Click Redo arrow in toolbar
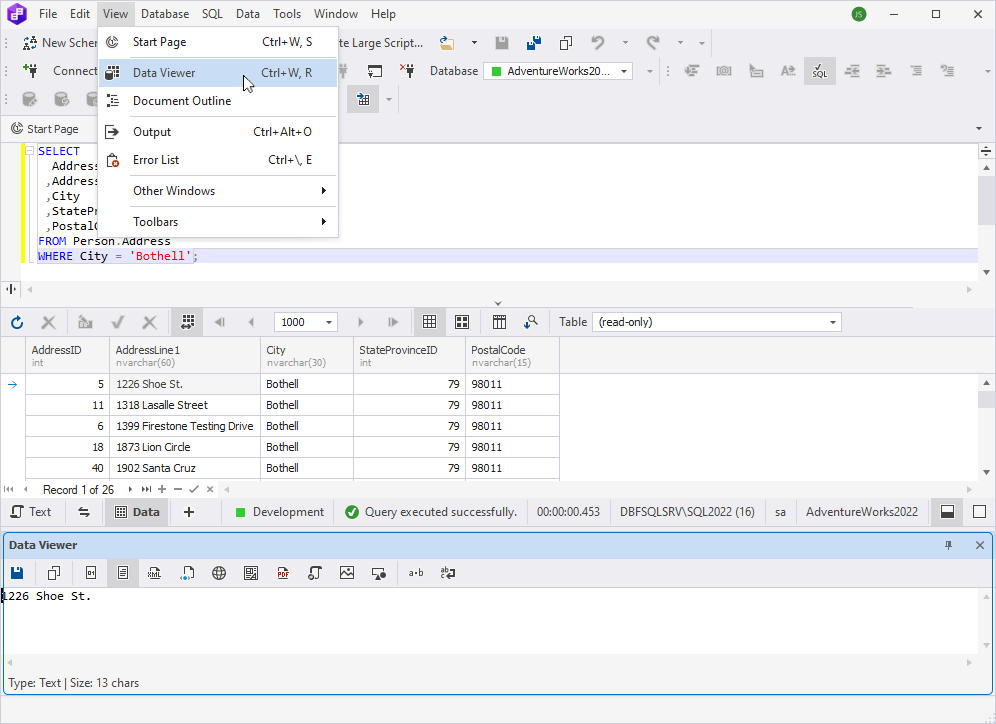 pos(652,43)
